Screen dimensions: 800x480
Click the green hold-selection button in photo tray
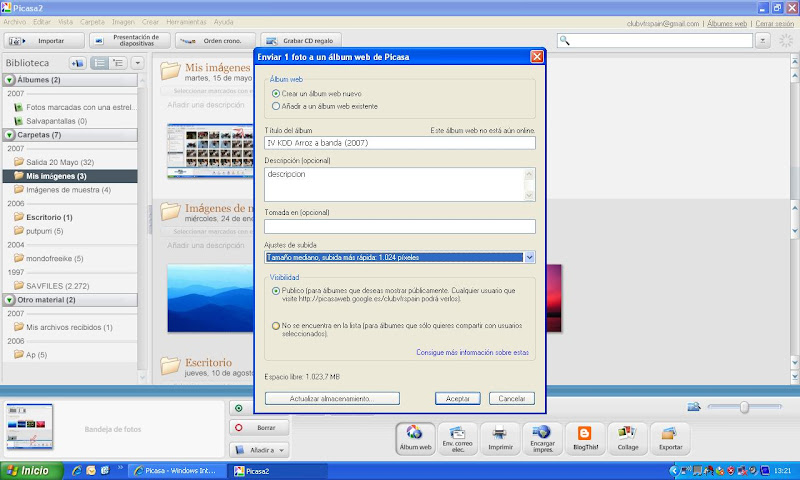[238, 408]
